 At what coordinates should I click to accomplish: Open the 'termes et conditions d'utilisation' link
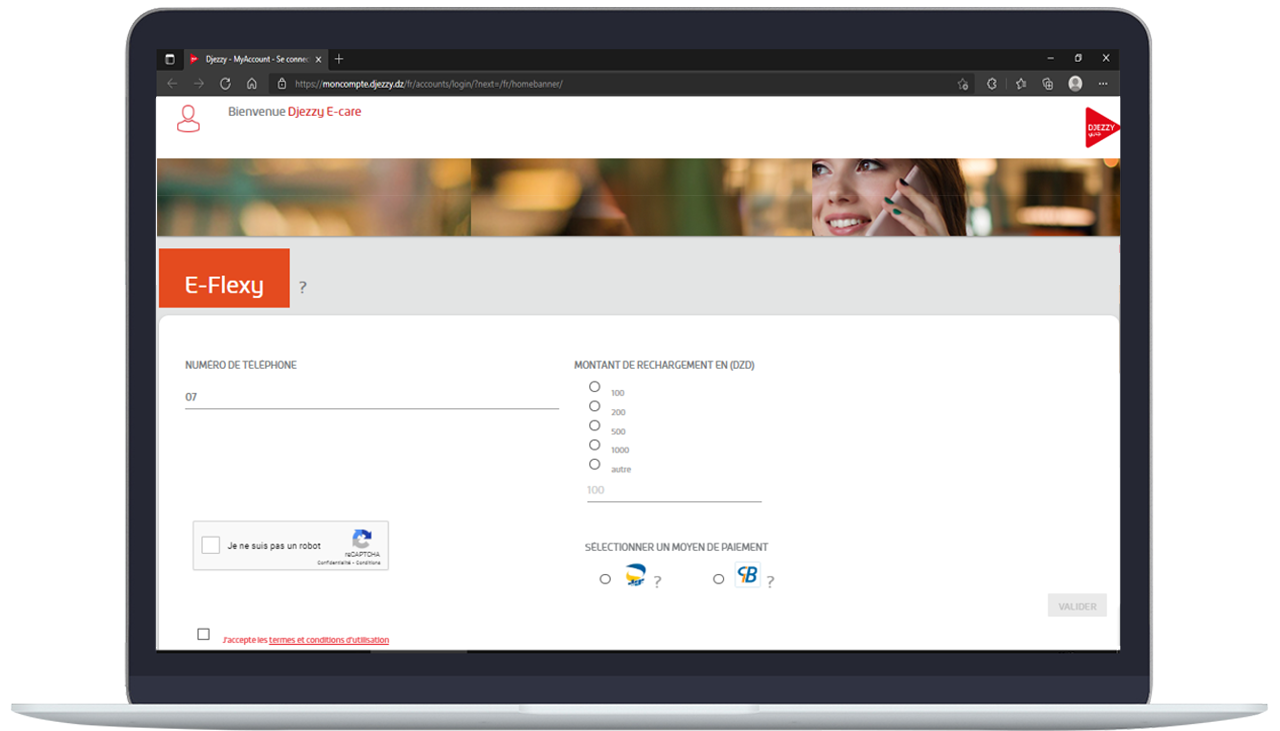pyautogui.click(x=329, y=640)
